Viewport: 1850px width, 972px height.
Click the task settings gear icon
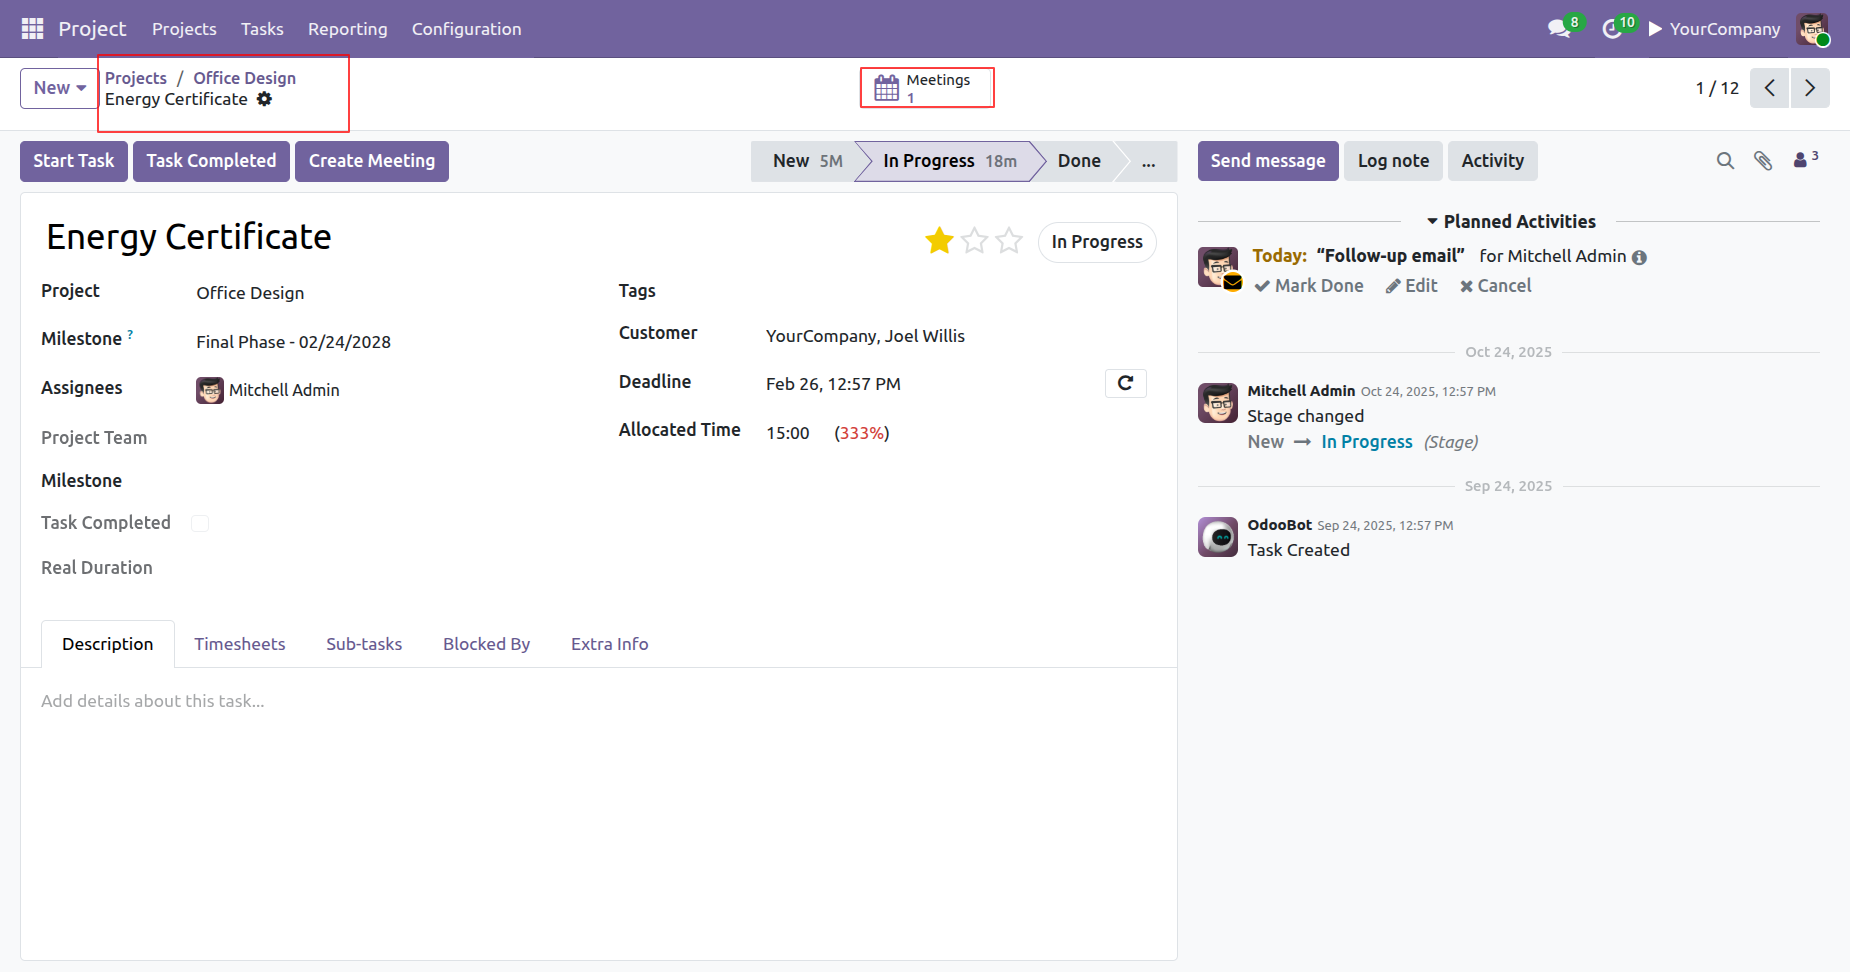[x=264, y=99]
